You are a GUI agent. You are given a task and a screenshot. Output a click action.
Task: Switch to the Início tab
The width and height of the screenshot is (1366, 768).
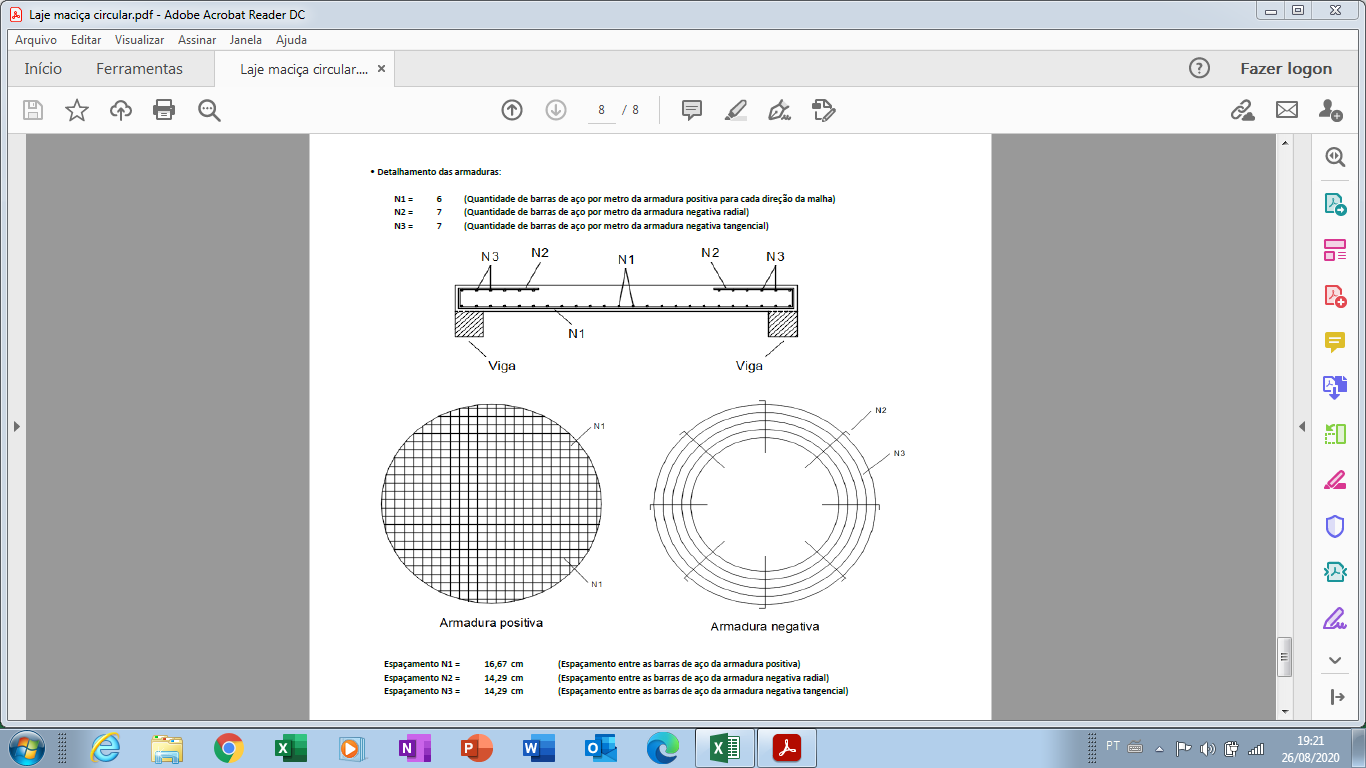43,69
